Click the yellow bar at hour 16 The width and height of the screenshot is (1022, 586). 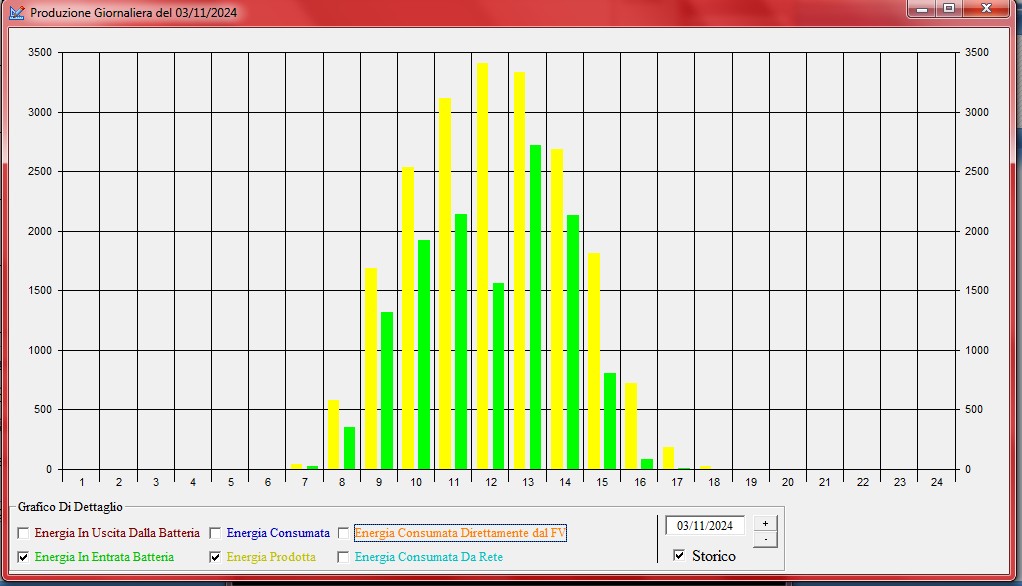(631, 426)
